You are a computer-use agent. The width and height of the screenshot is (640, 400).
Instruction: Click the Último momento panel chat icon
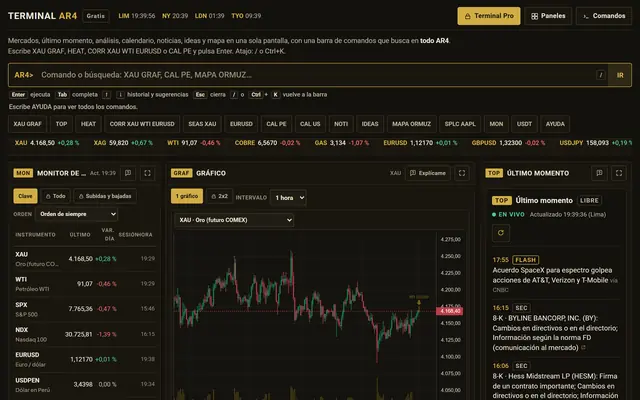coord(599,173)
